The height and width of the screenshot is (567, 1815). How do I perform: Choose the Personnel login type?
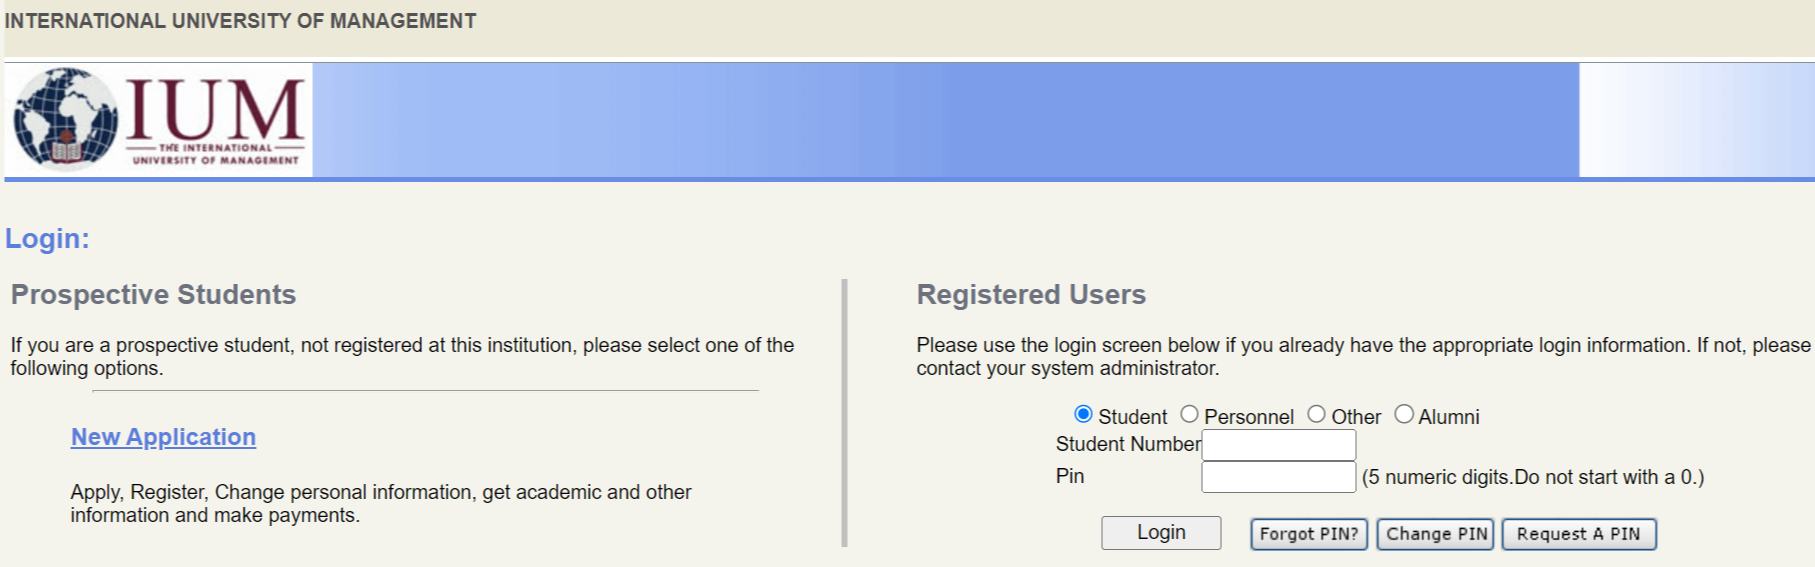pyautogui.click(x=1189, y=414)
